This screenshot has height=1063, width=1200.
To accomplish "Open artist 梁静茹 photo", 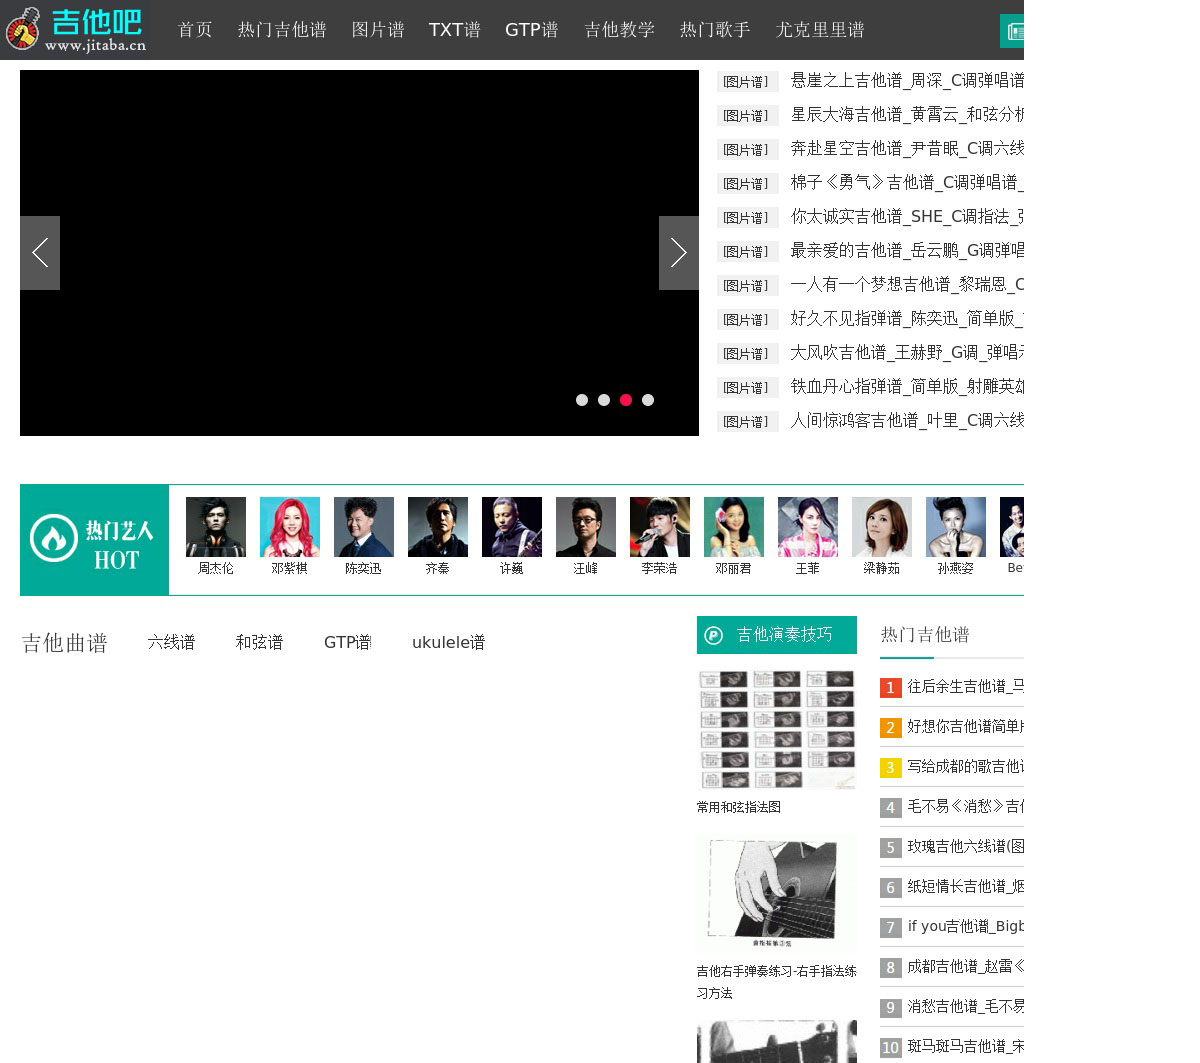I will (x=882, y=527).
